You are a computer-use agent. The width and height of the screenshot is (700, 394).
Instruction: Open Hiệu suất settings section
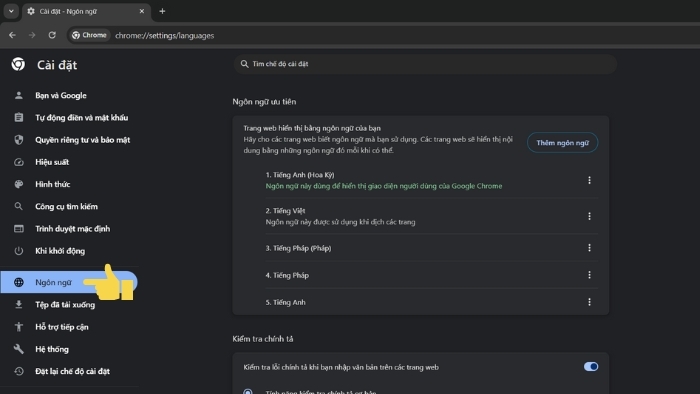(52, 162)
